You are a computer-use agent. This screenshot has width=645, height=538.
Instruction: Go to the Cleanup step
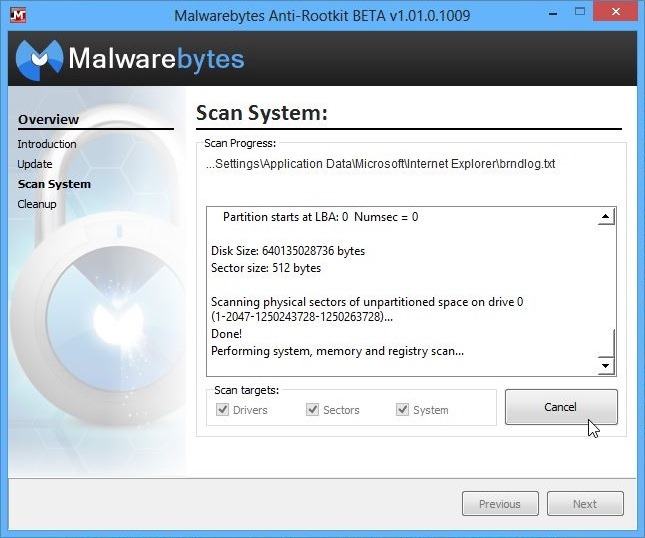(37, 204)
